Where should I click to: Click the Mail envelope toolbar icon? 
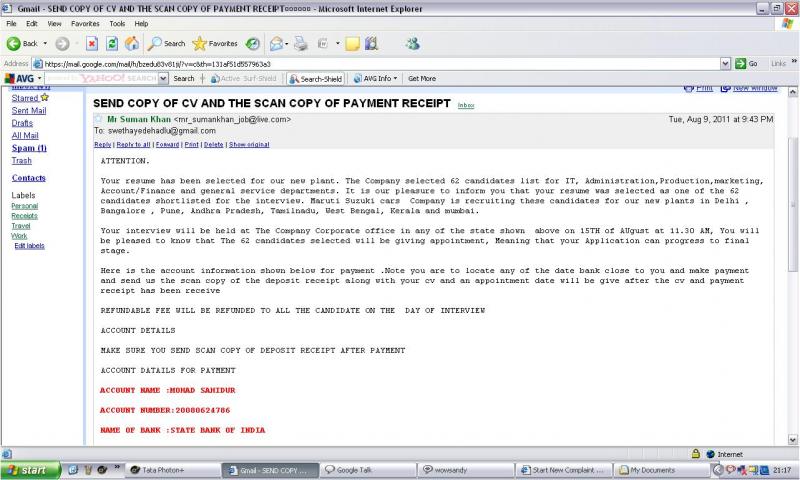click(x=276, y=44)
